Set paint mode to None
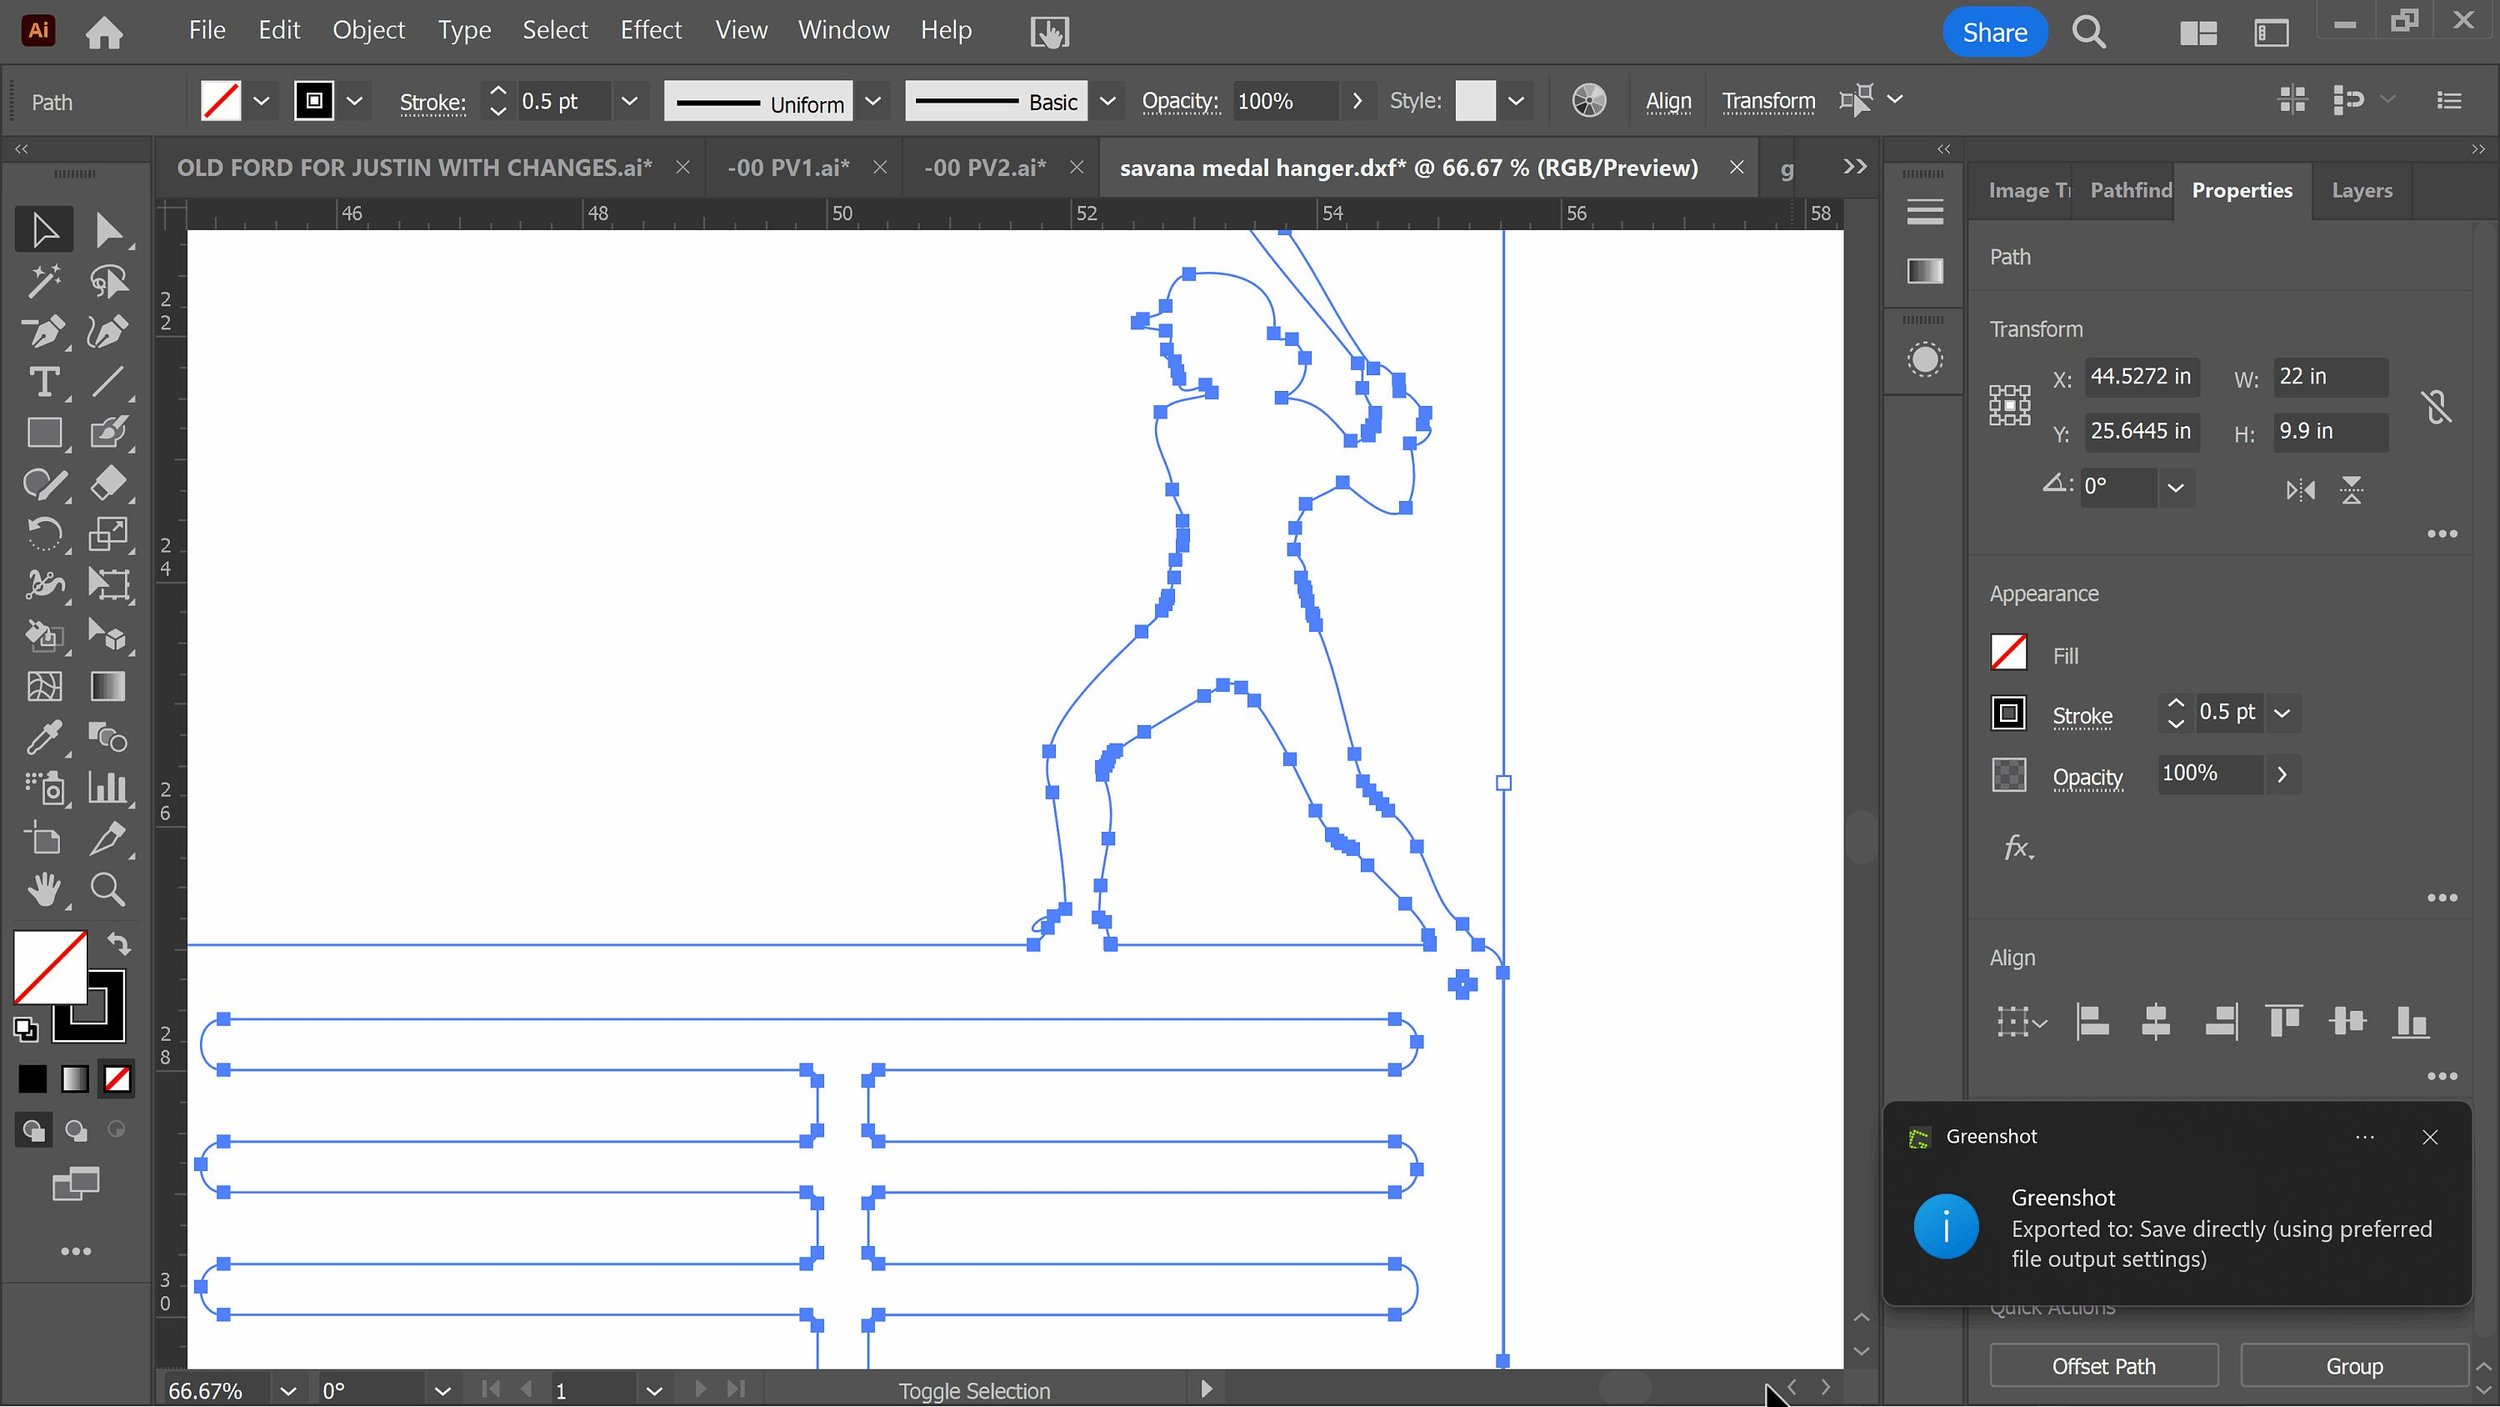 click(x=117, y=1079)
